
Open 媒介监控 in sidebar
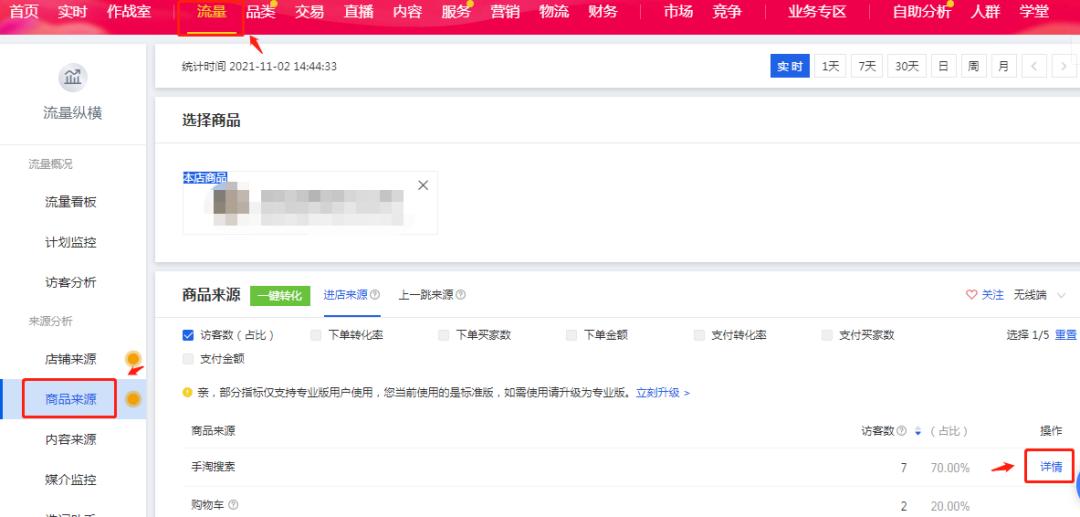pos(71,479)
